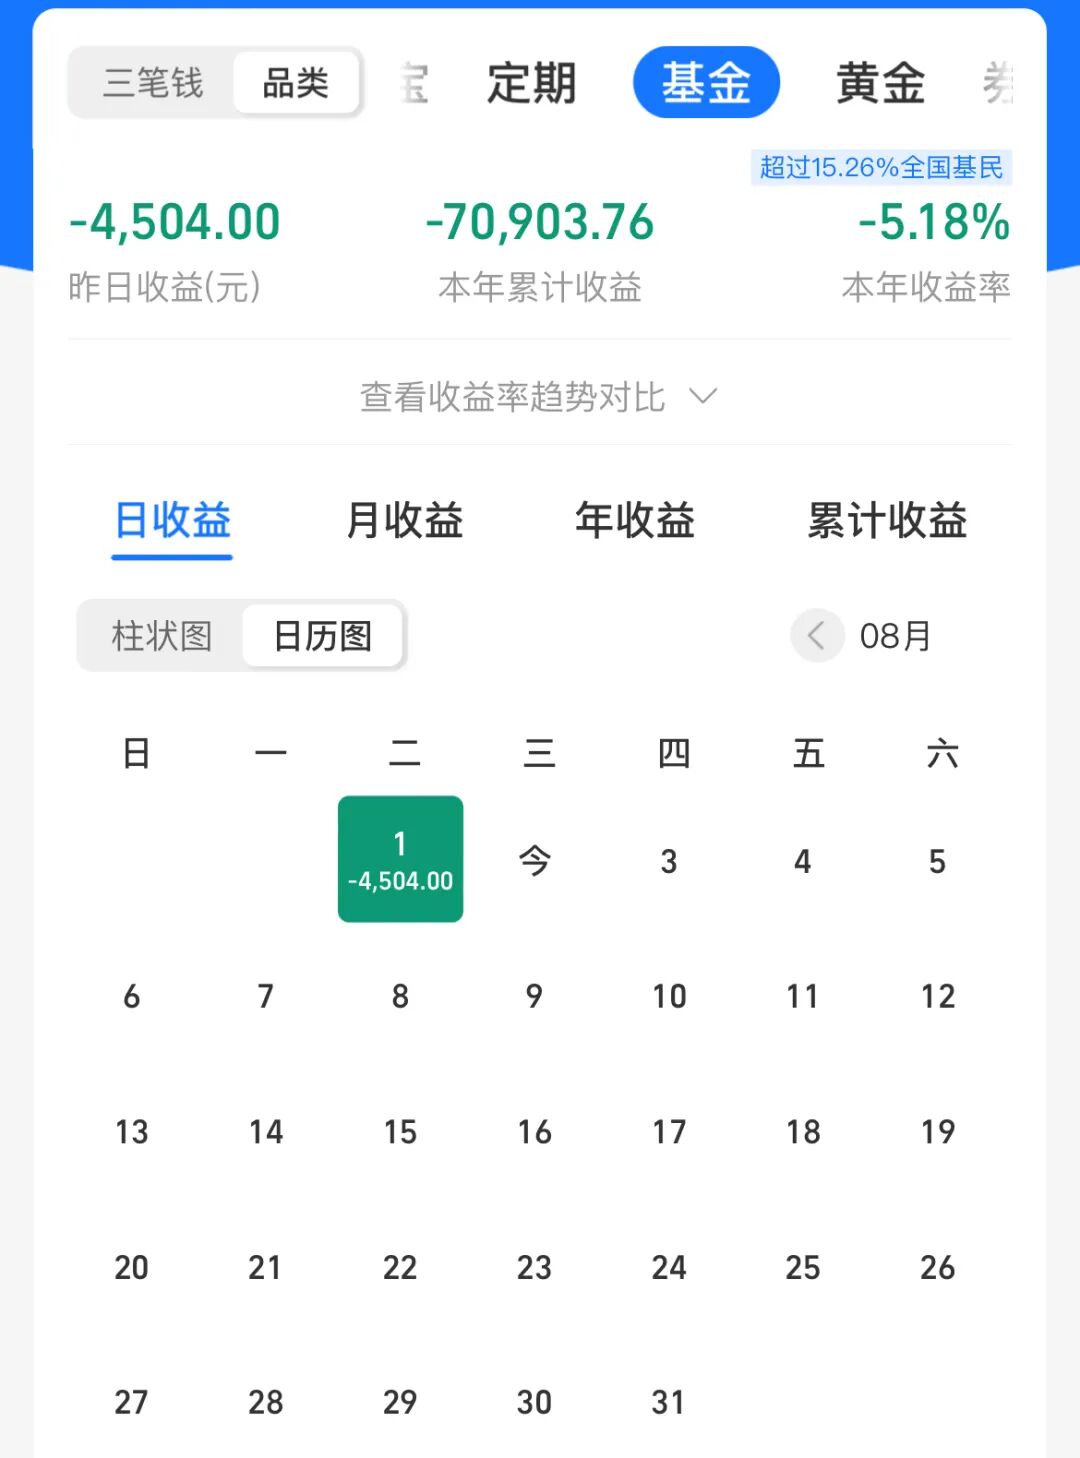Image resolution: width=1080 pixels, height=1458 pixels.
Task: Tap the 昨日收益(元) label
Action: tap(165, 287)
